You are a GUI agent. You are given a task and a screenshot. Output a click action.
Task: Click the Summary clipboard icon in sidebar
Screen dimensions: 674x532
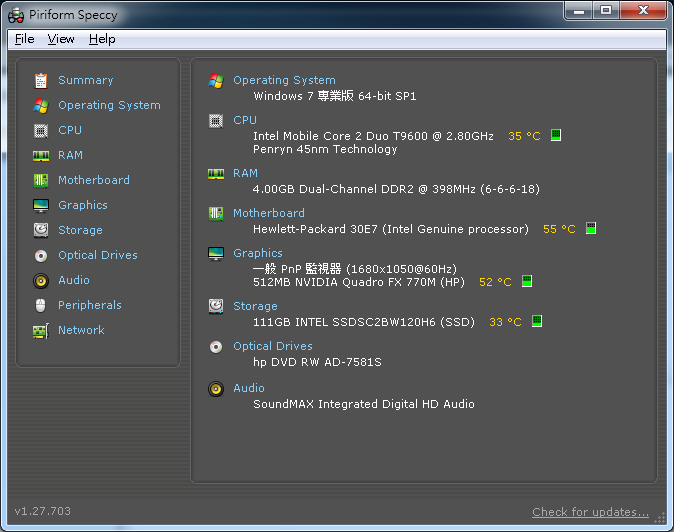tap(41, 80)
